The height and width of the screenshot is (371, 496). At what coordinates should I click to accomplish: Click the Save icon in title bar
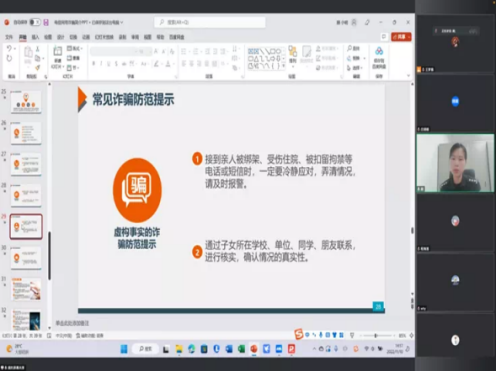click(x=46, y=22)
